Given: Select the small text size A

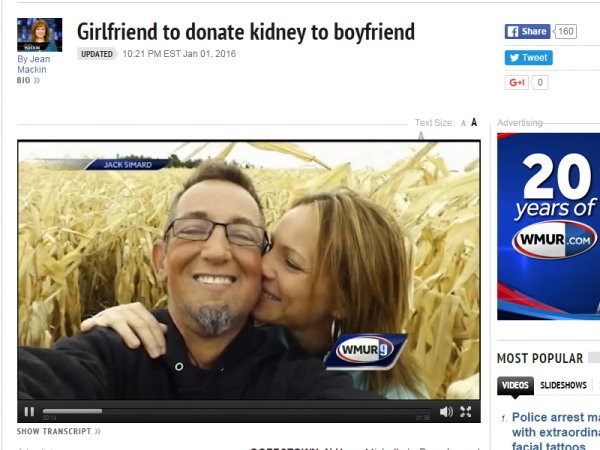Looking at the screenshot, I should (x=463, y=123).
